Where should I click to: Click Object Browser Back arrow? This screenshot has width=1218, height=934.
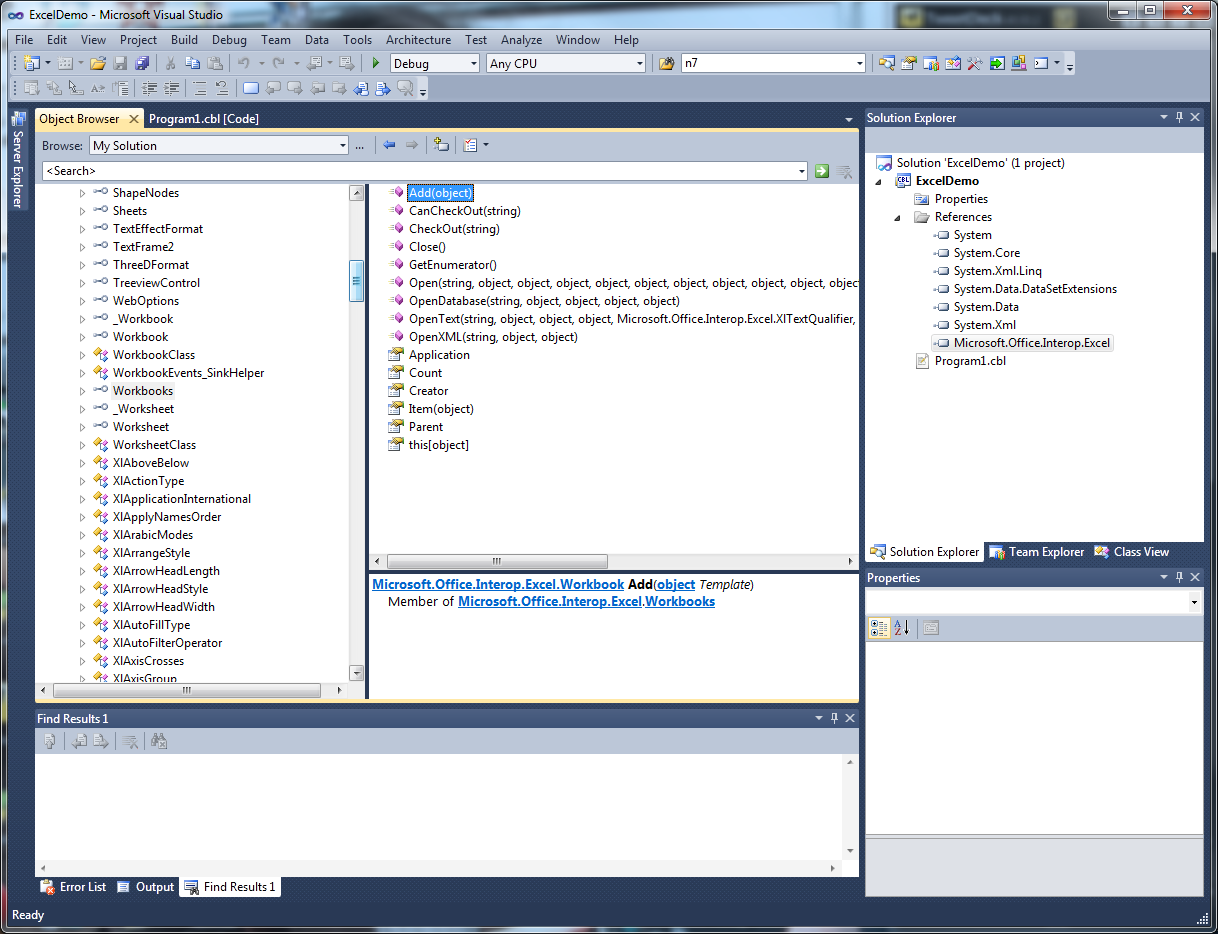tap(389, 145)
